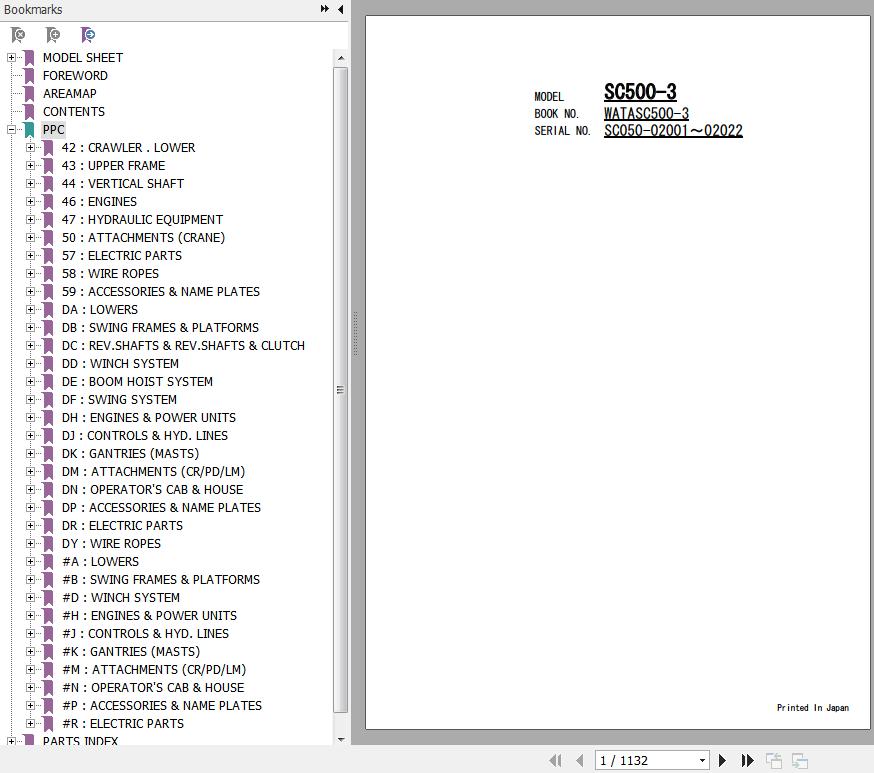Expand the bookmarks panel double-arrow icon

click(x=324, y=9)
